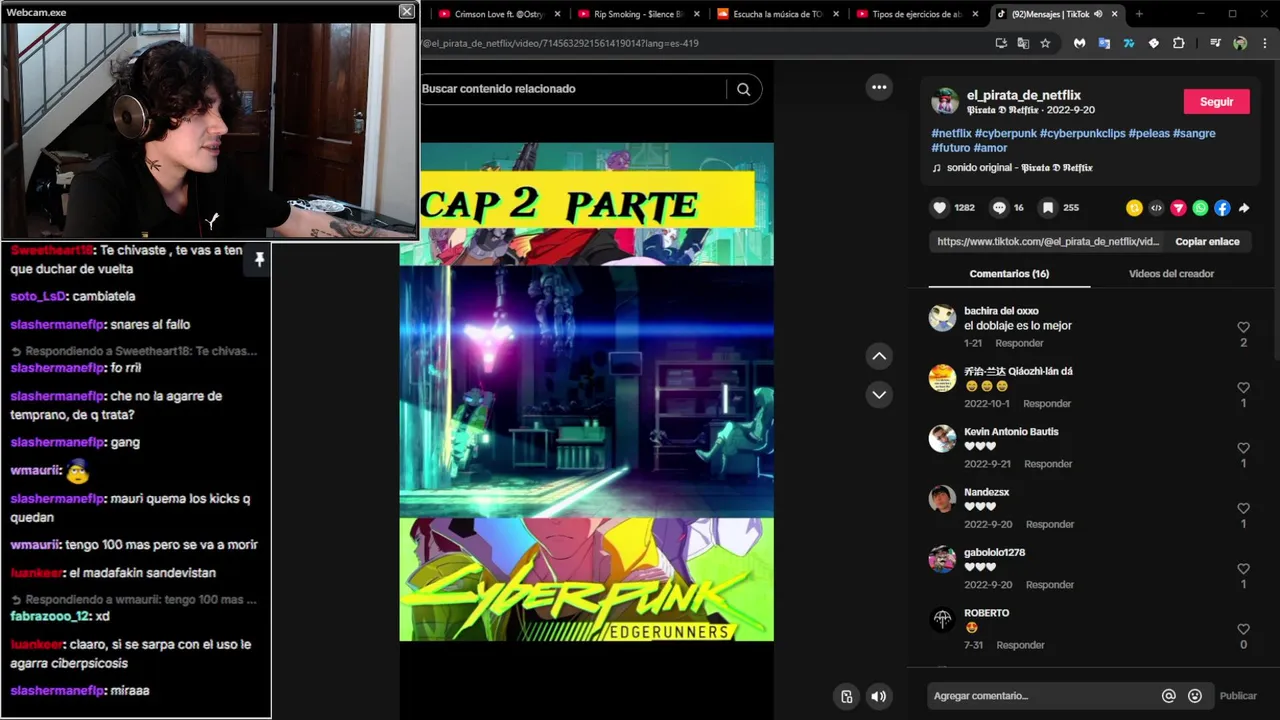Switch to the Comentarios (16) tab

(x=1009, y=274)
